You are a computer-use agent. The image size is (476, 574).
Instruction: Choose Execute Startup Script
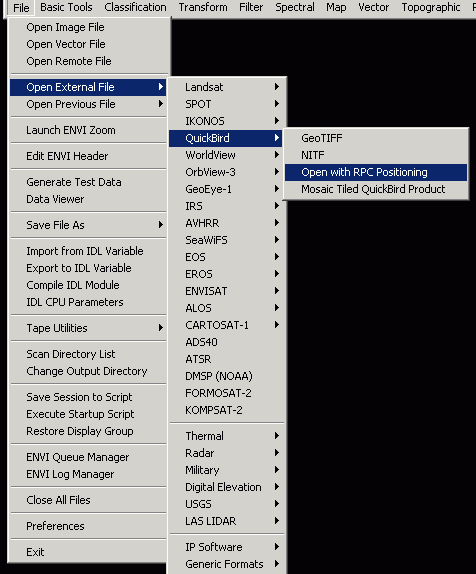tap(88, 414)
